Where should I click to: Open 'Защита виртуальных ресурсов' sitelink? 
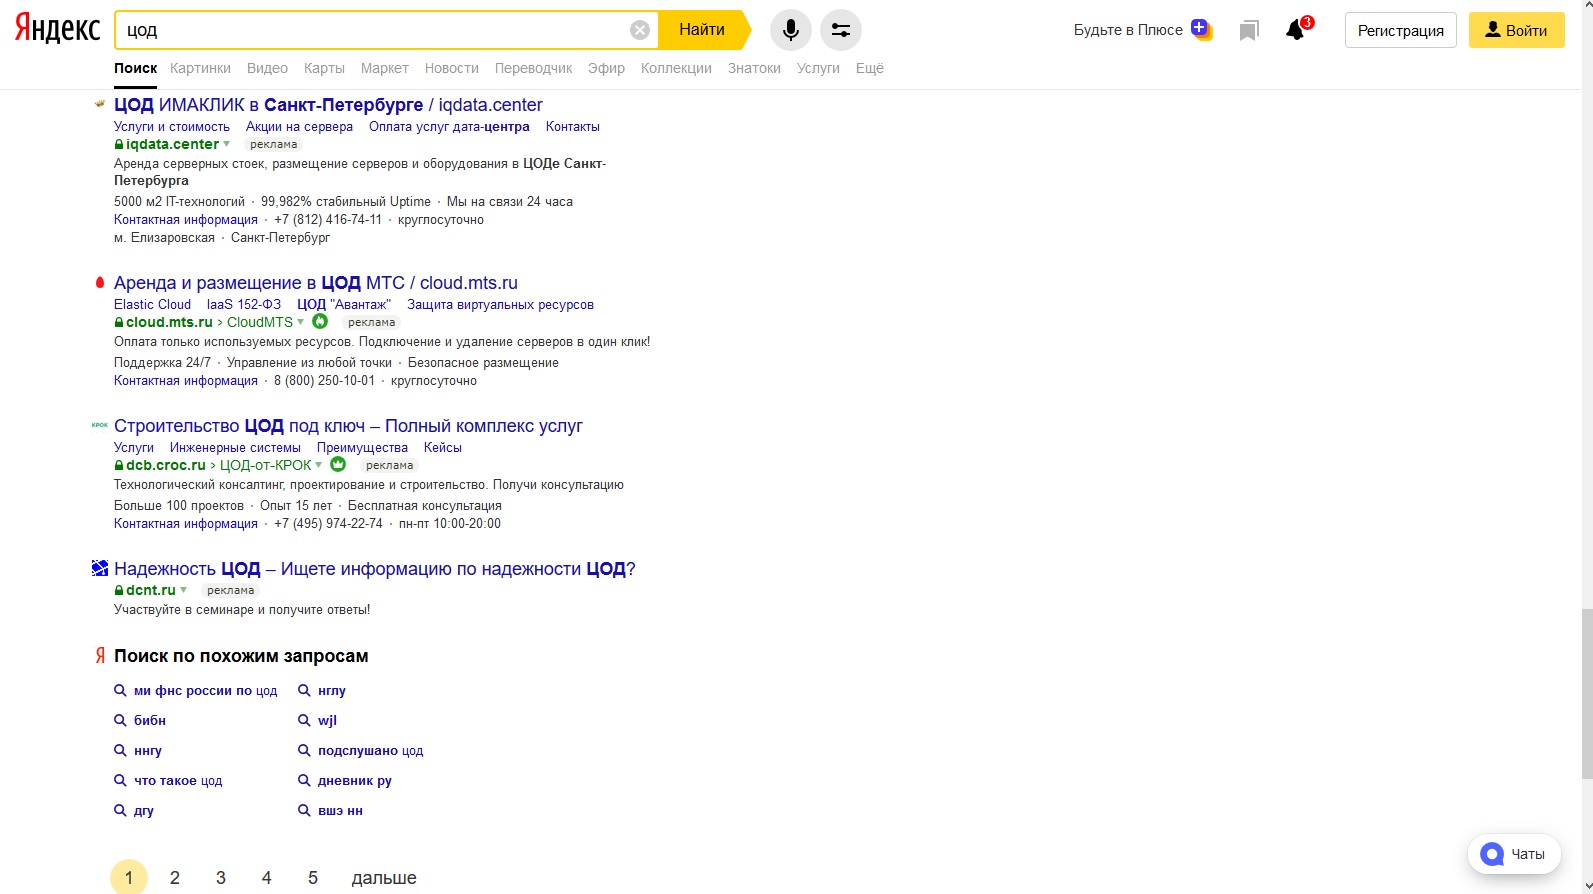(500, 304)
